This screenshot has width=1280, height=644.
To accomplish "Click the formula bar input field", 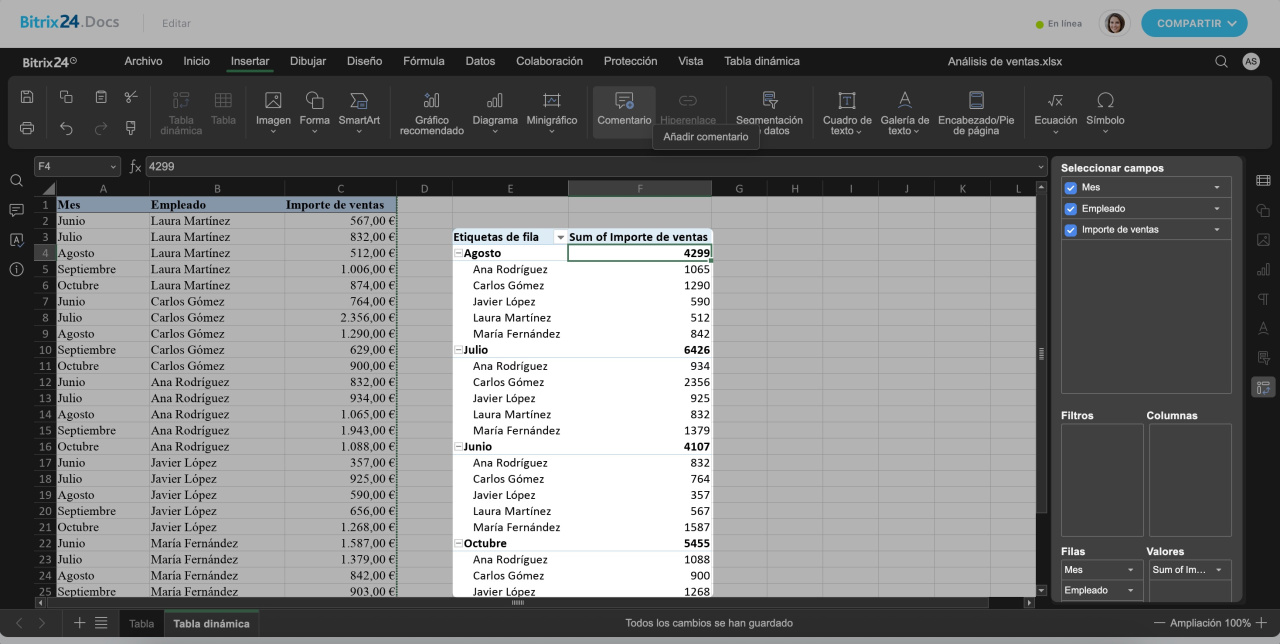I will point(590,167).
